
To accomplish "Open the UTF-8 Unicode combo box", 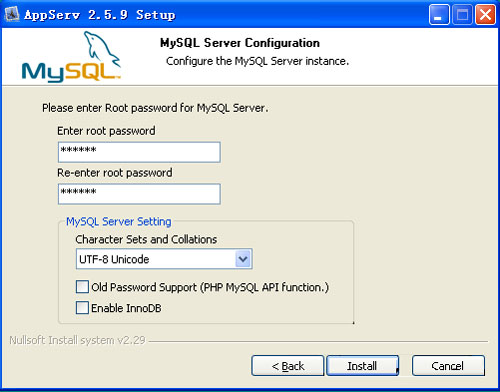I will (x=164, y=259).
